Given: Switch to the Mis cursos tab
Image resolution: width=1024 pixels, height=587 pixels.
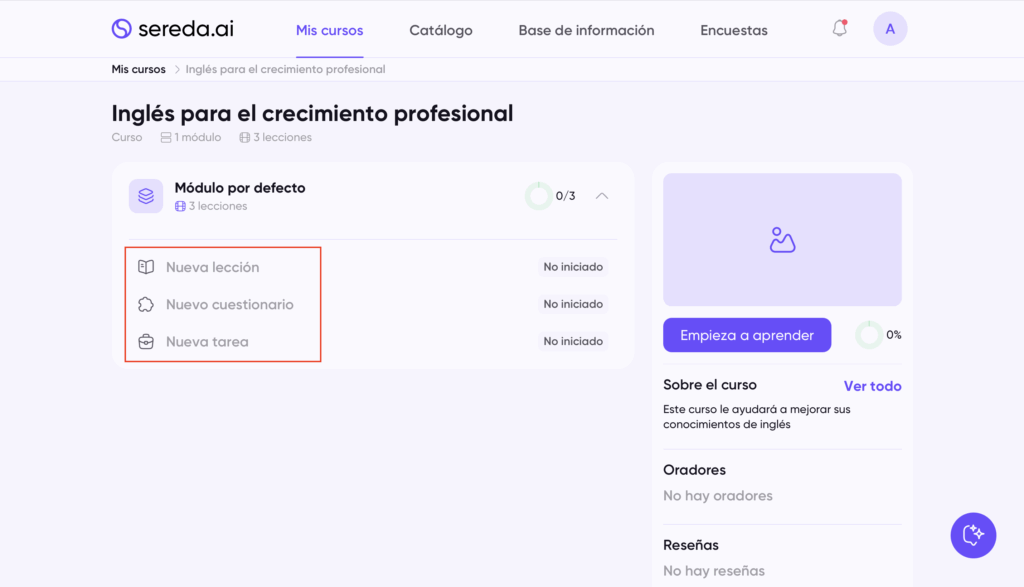Looking at the screenshot, I should pos(330,30).
